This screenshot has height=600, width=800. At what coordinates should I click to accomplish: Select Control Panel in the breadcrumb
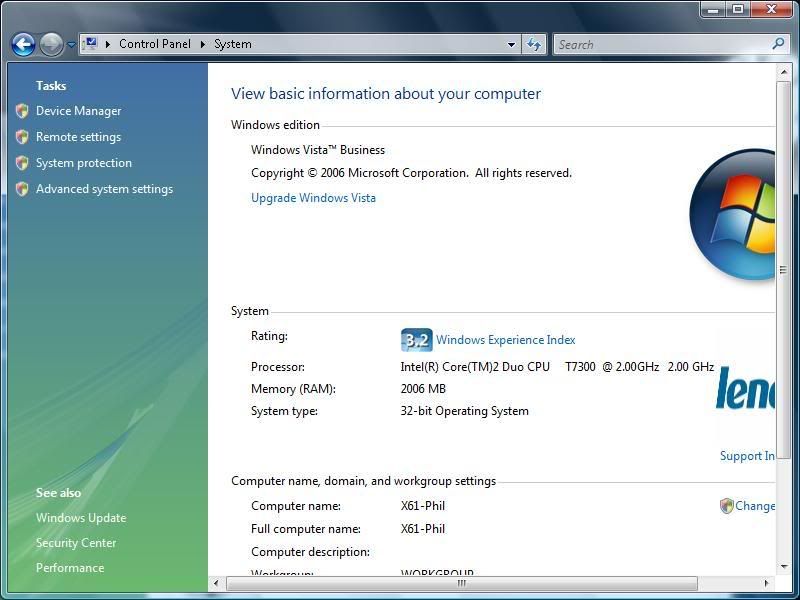click(155, 44)
